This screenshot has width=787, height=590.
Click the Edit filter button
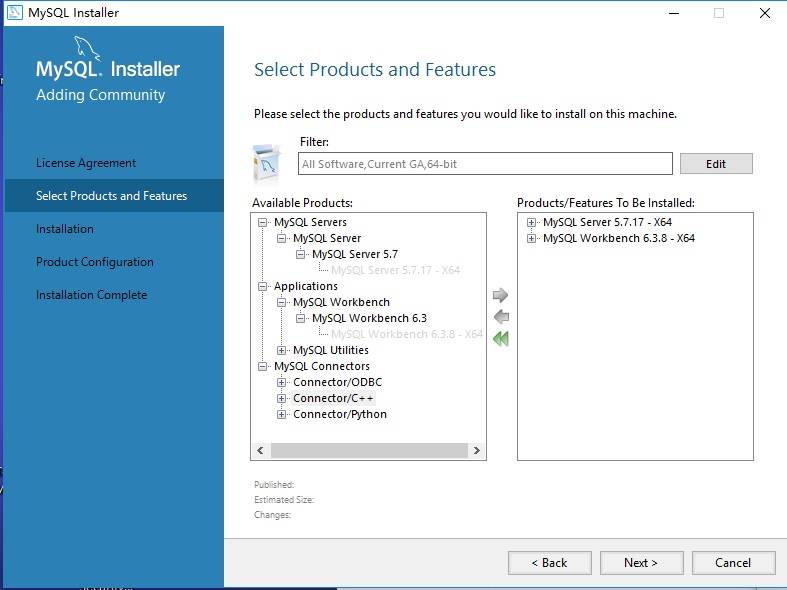(716, 164)
